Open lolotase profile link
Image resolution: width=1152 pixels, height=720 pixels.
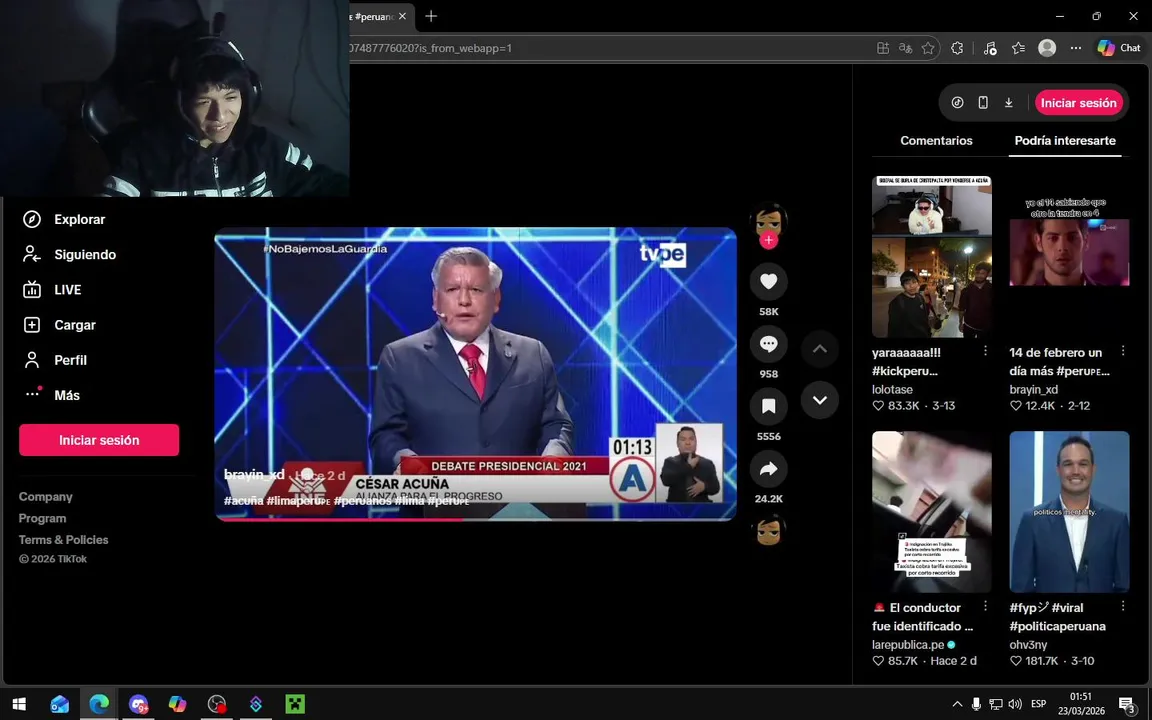click(x=892, y=389)
